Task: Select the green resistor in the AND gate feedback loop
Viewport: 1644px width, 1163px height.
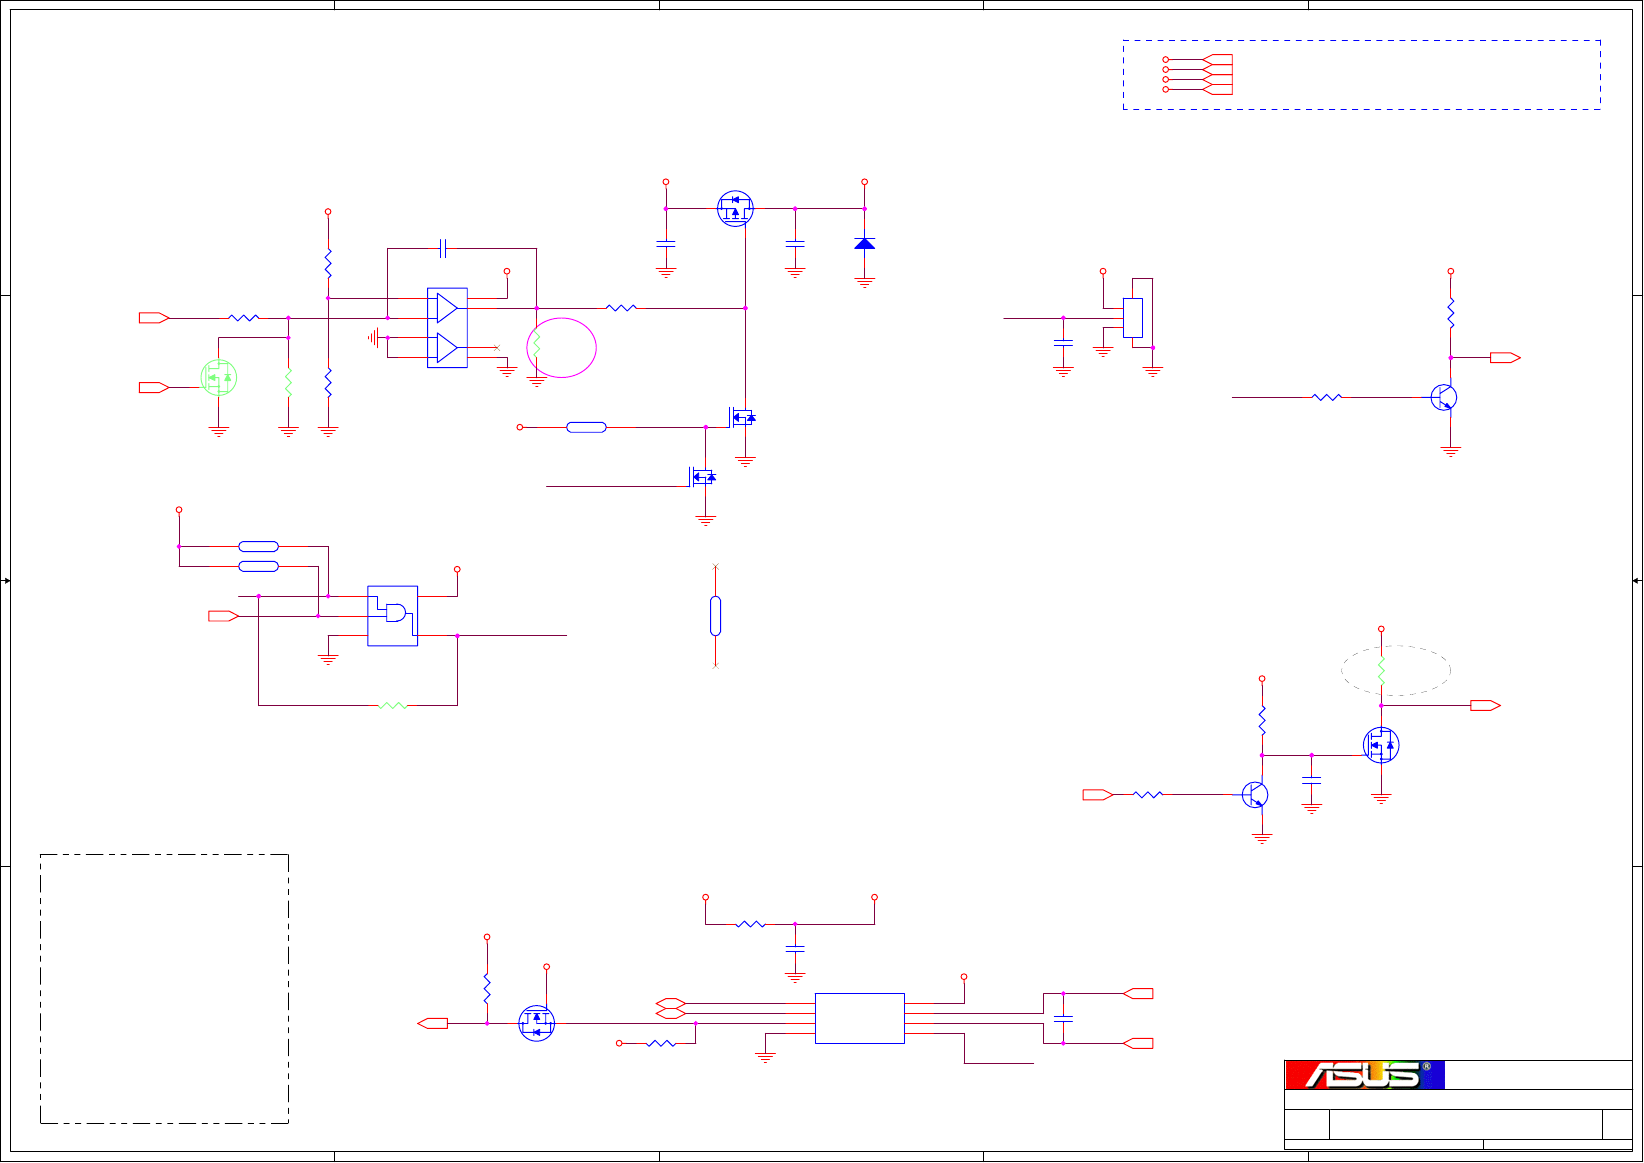Action: pos(393,706)
